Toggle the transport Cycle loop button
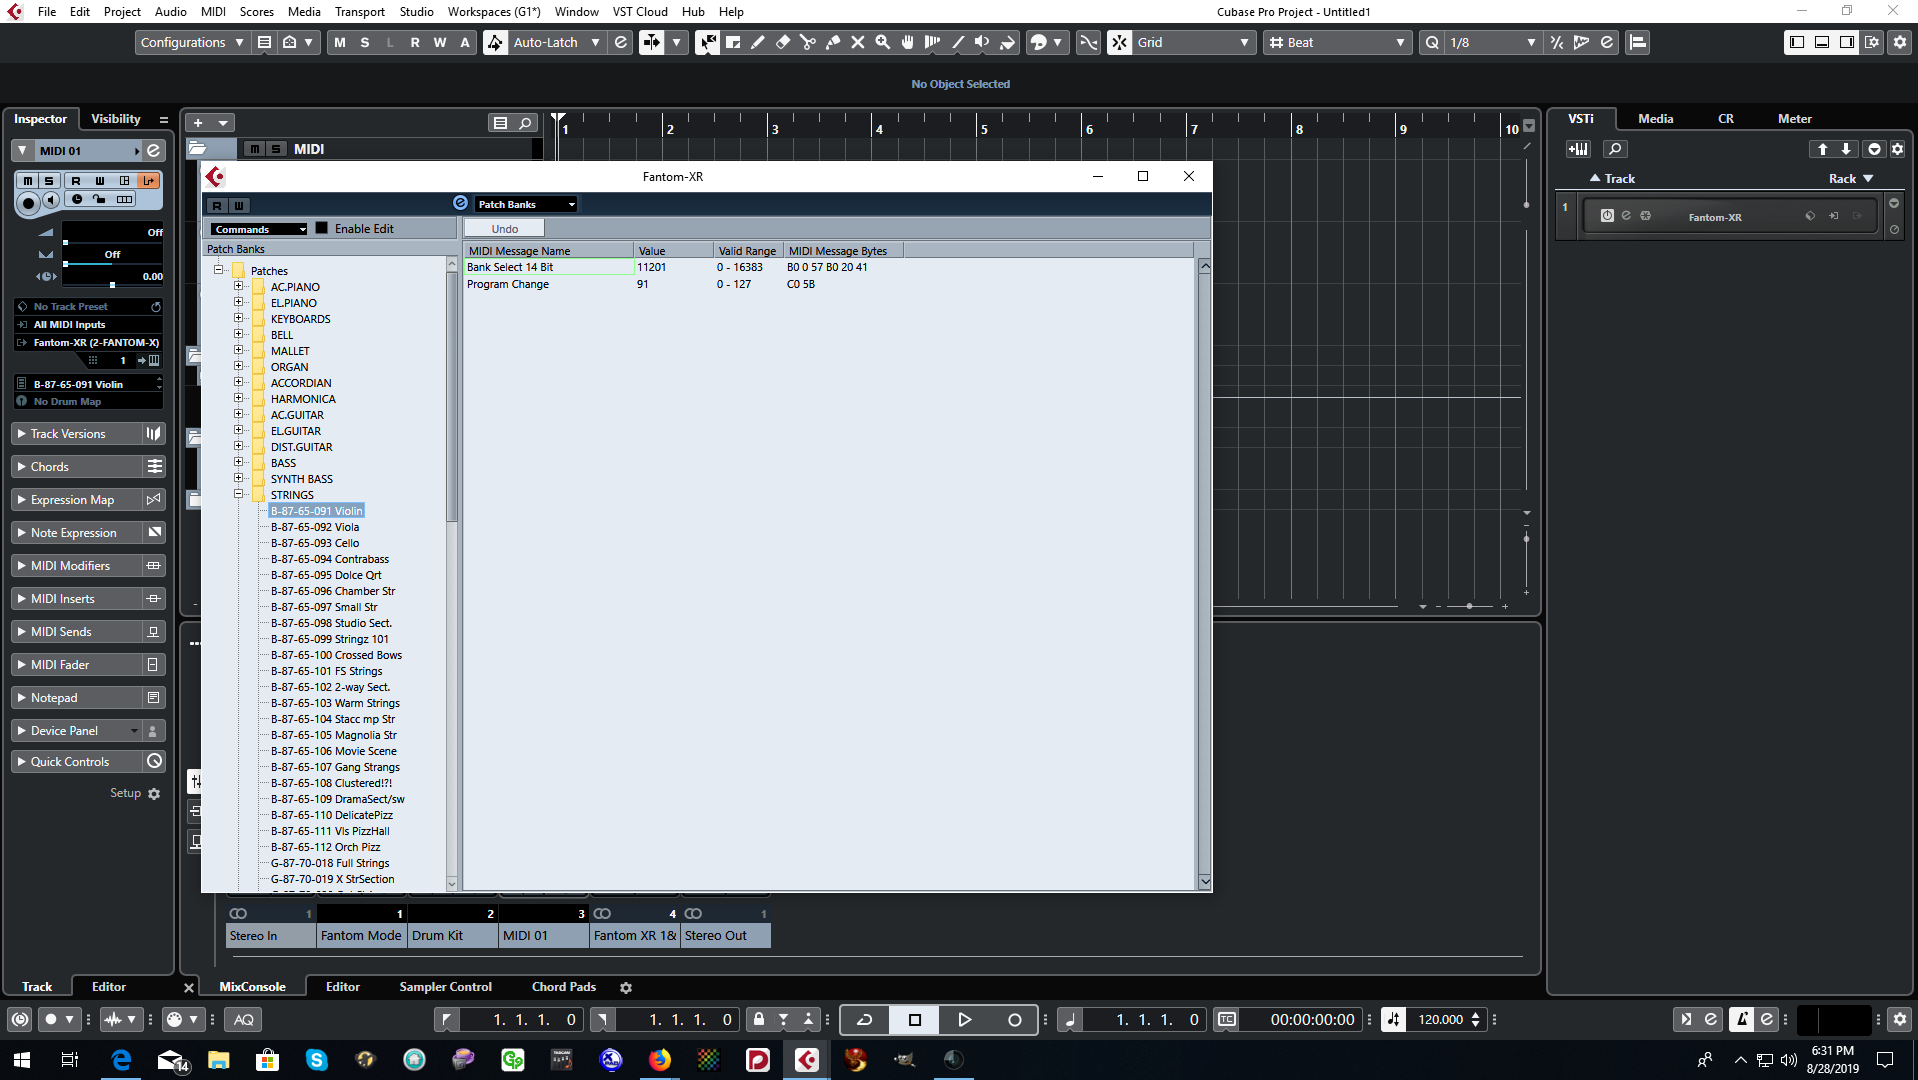Image resolution: width=1918 pixels, height=1080 pixels. click(865, 1019)
